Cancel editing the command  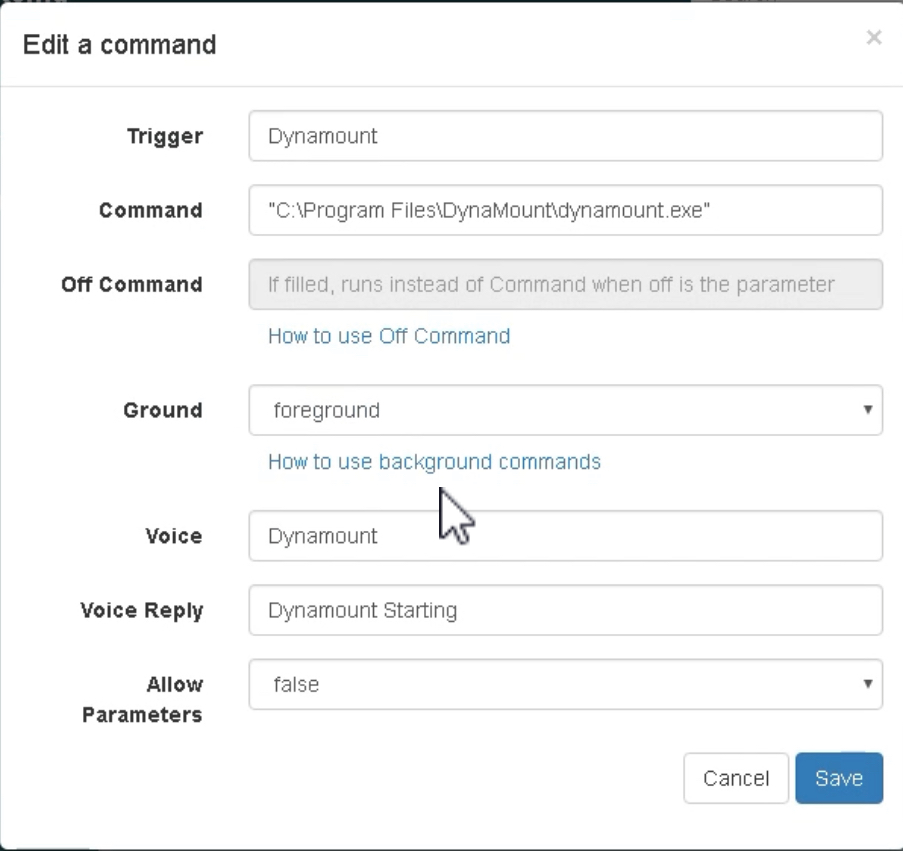736,778
